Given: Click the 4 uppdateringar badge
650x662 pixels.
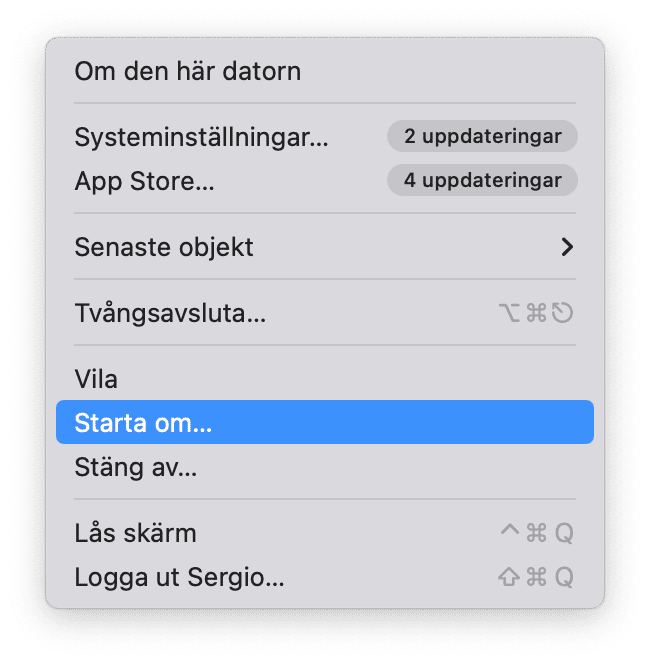Looking at the screenshot, I should point(482,181).
